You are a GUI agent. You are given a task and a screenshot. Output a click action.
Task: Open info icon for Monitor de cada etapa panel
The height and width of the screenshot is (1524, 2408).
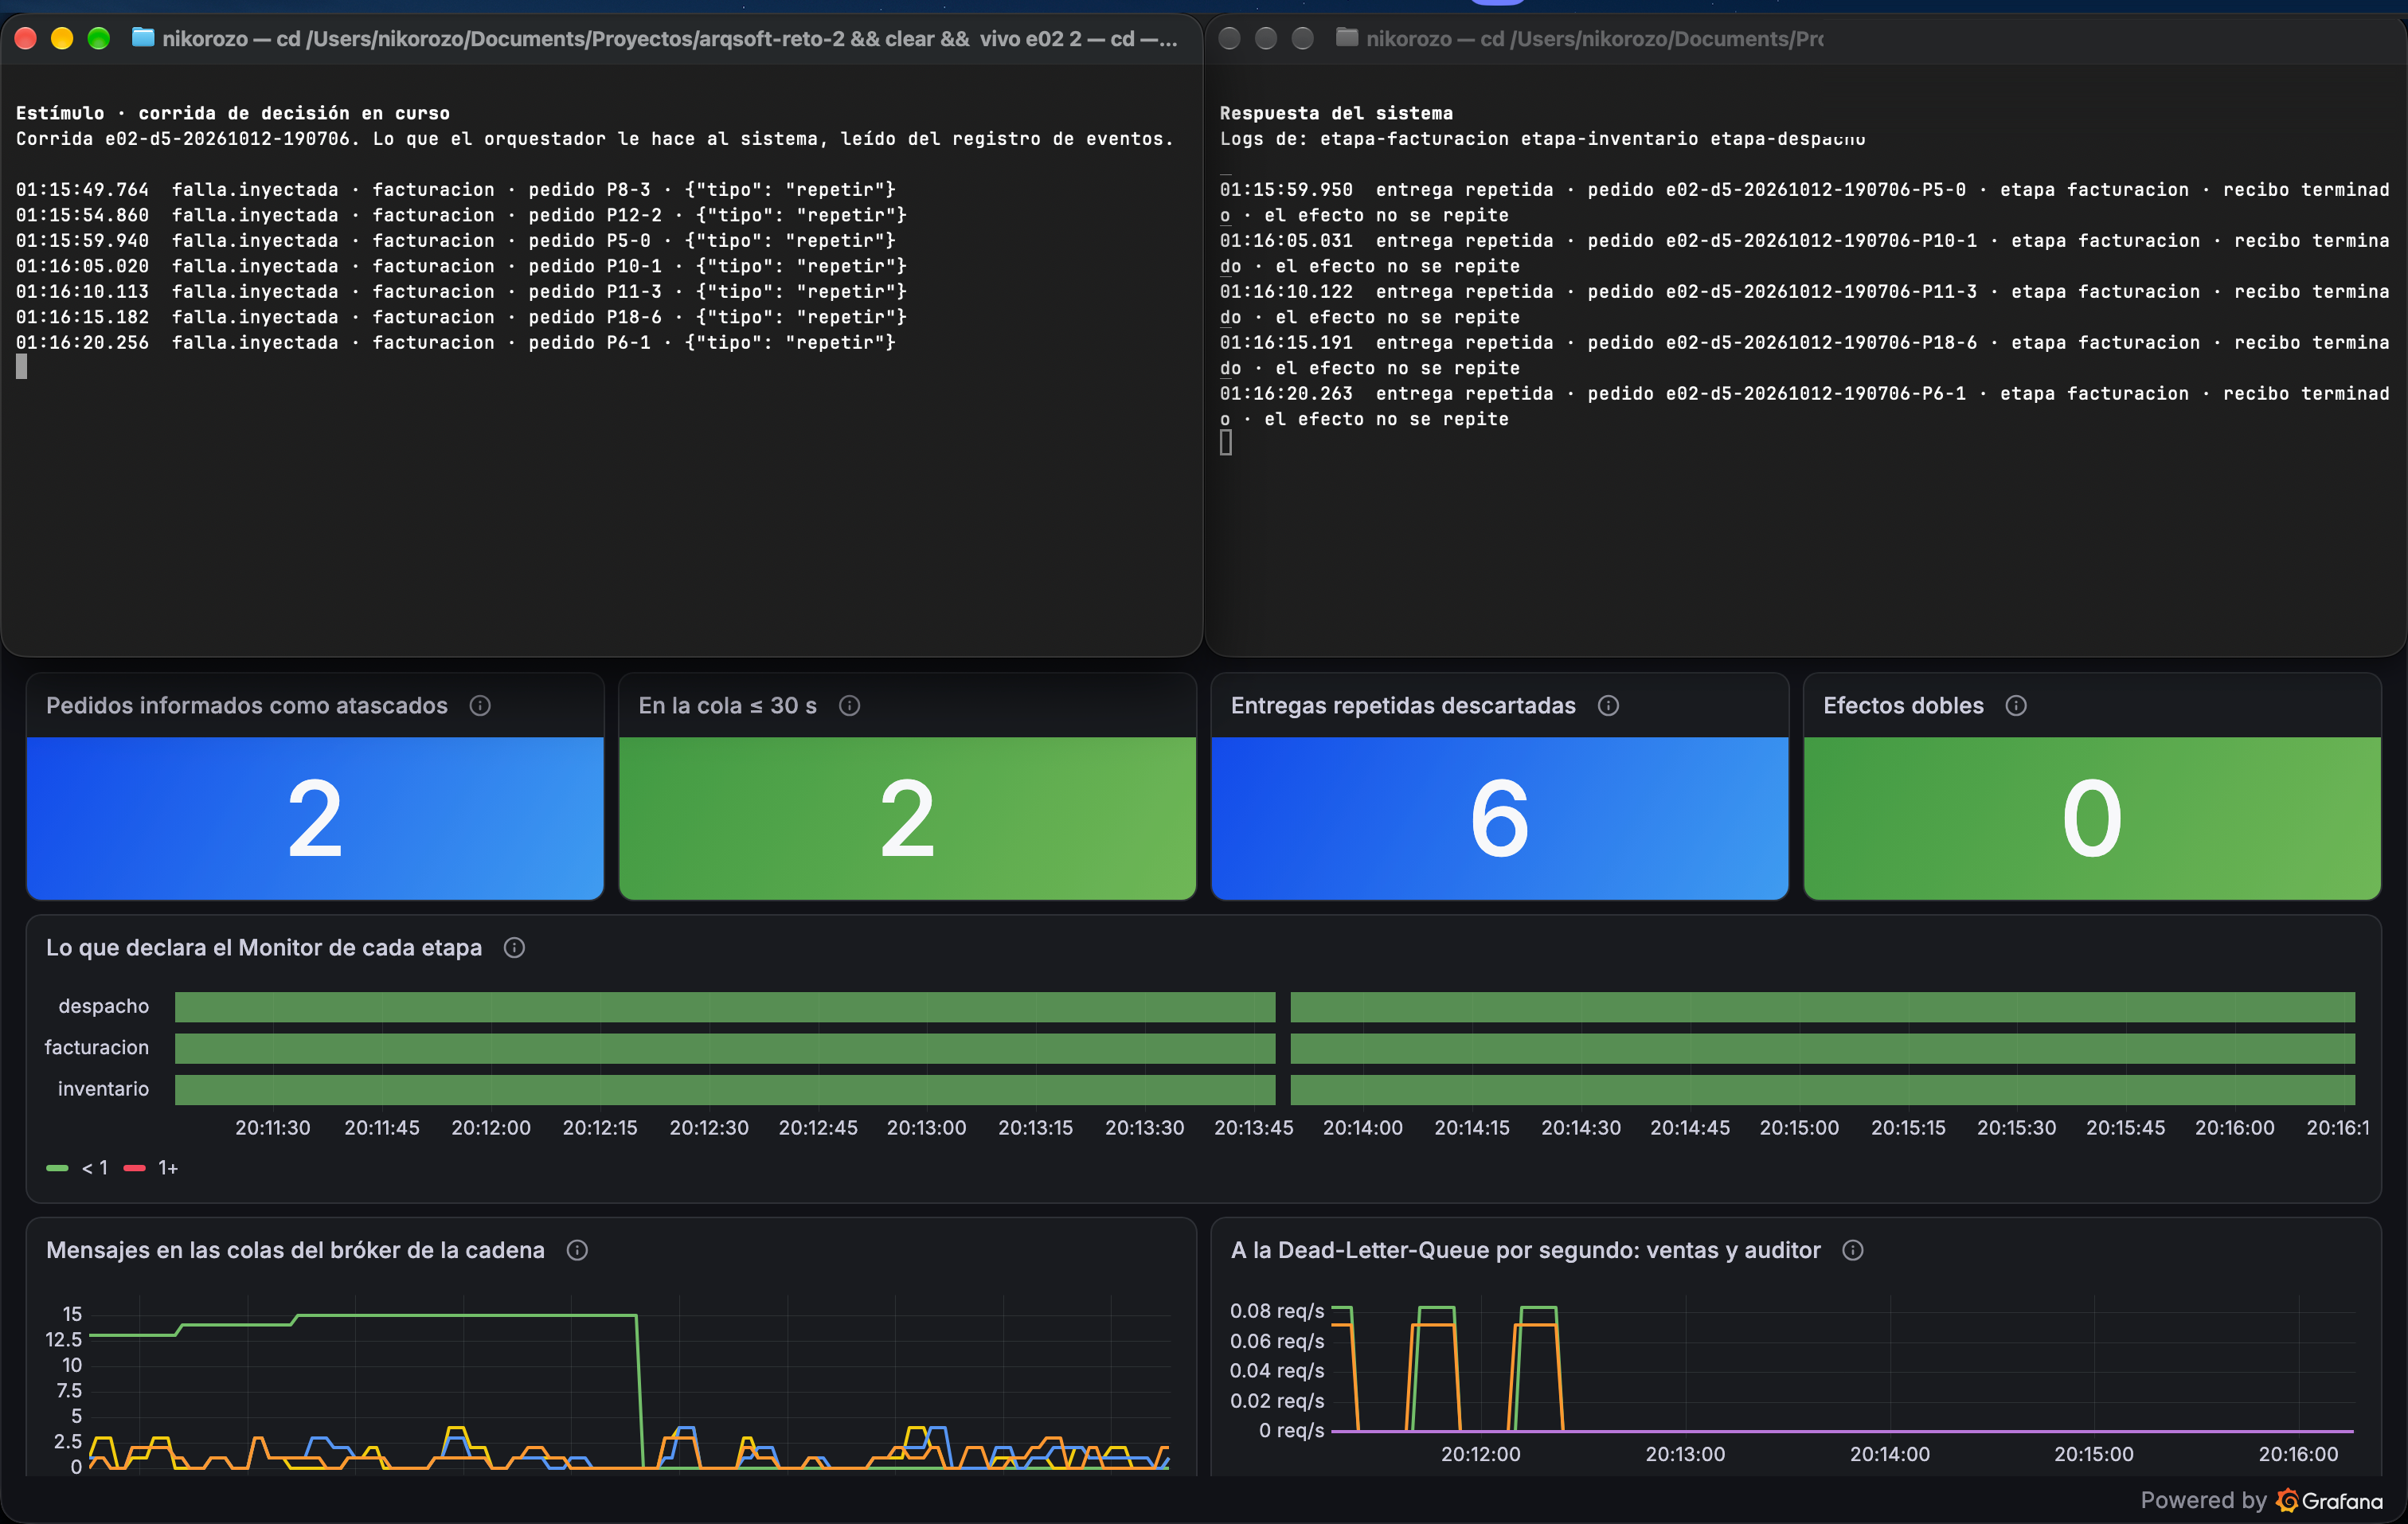click(x=514, y=948)
